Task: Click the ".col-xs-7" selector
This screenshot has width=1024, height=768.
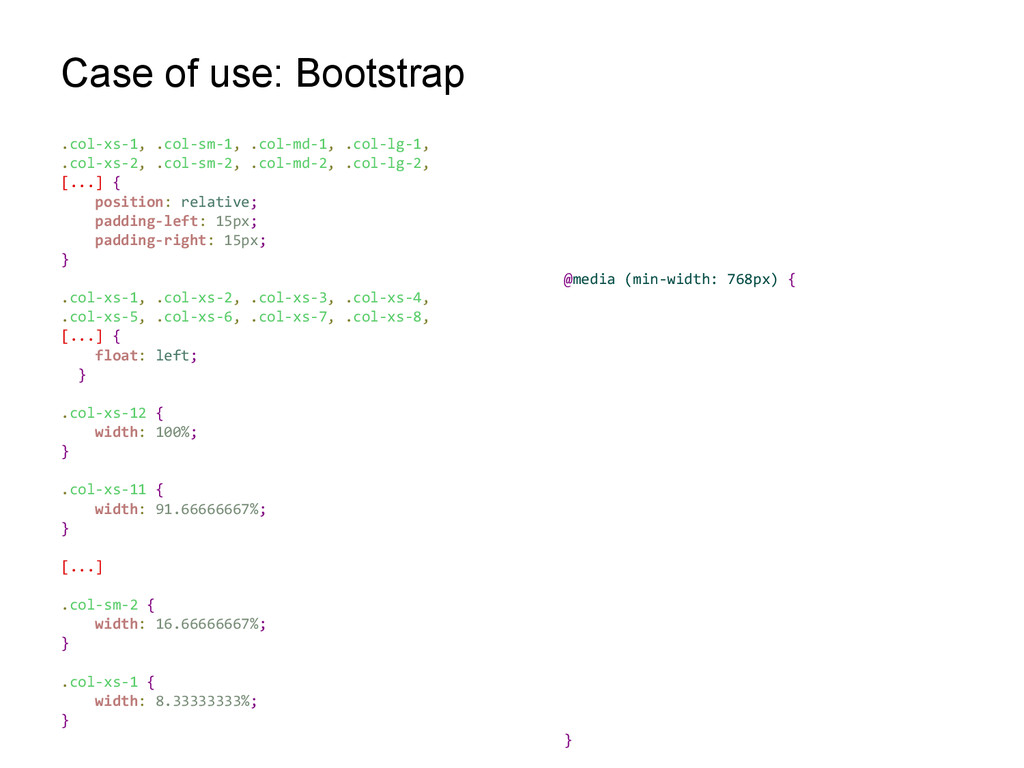Action: [x=289, y=317]
